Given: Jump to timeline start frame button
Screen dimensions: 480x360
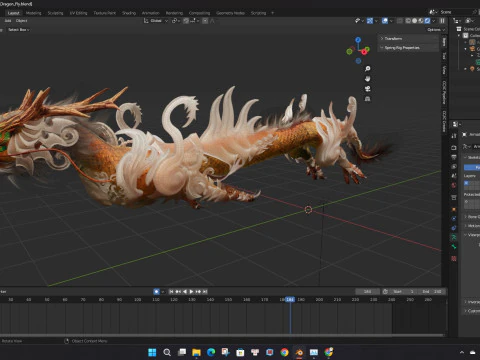Looking at the screenshot, I should pyautogui.click(x=171, y=292).
